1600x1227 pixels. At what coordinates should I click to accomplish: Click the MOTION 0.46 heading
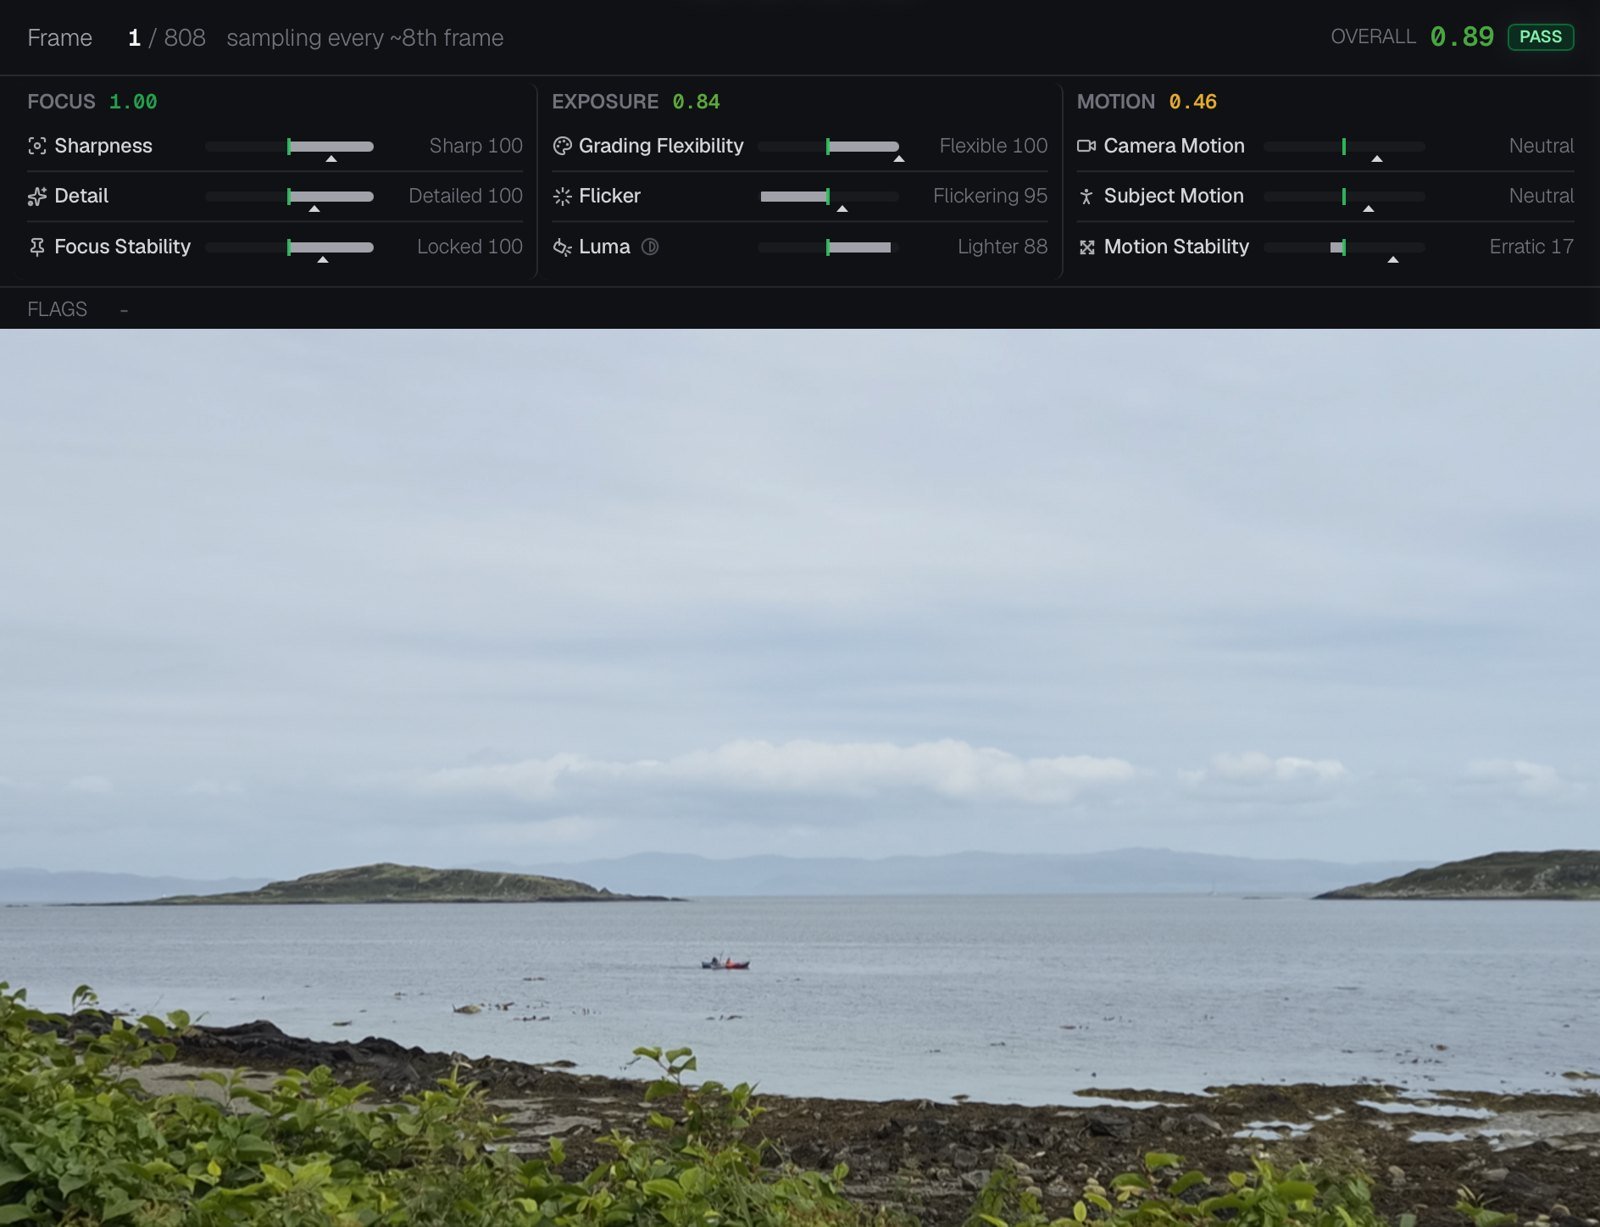coord(1147,102)
